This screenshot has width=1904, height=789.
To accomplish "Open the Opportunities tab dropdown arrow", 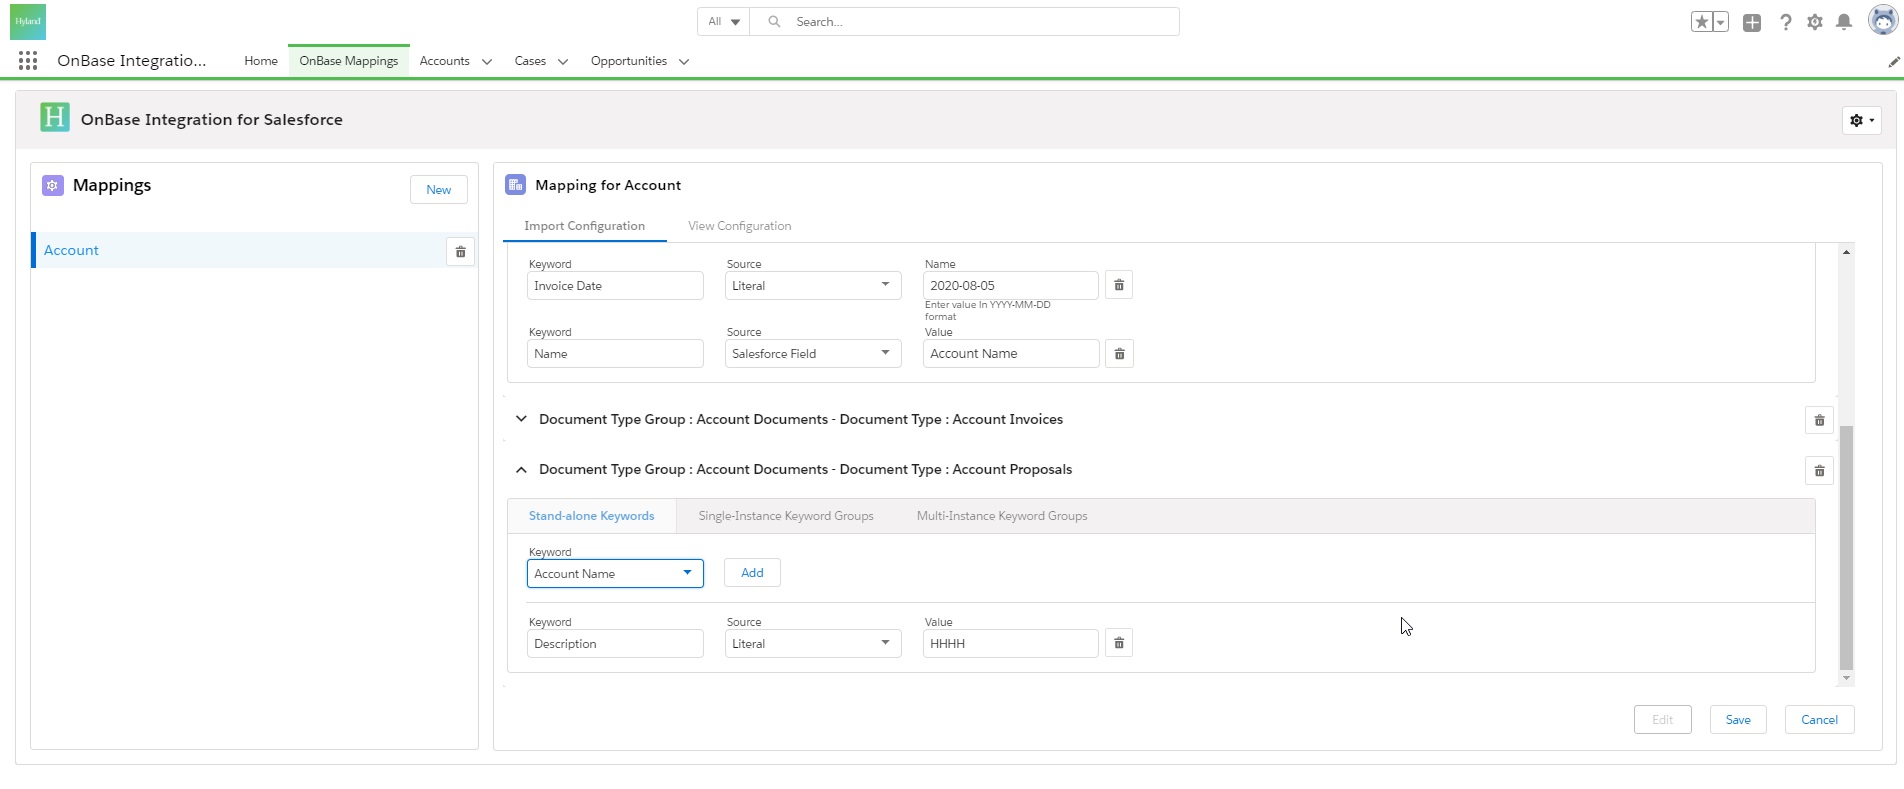I will click(684, 62).
